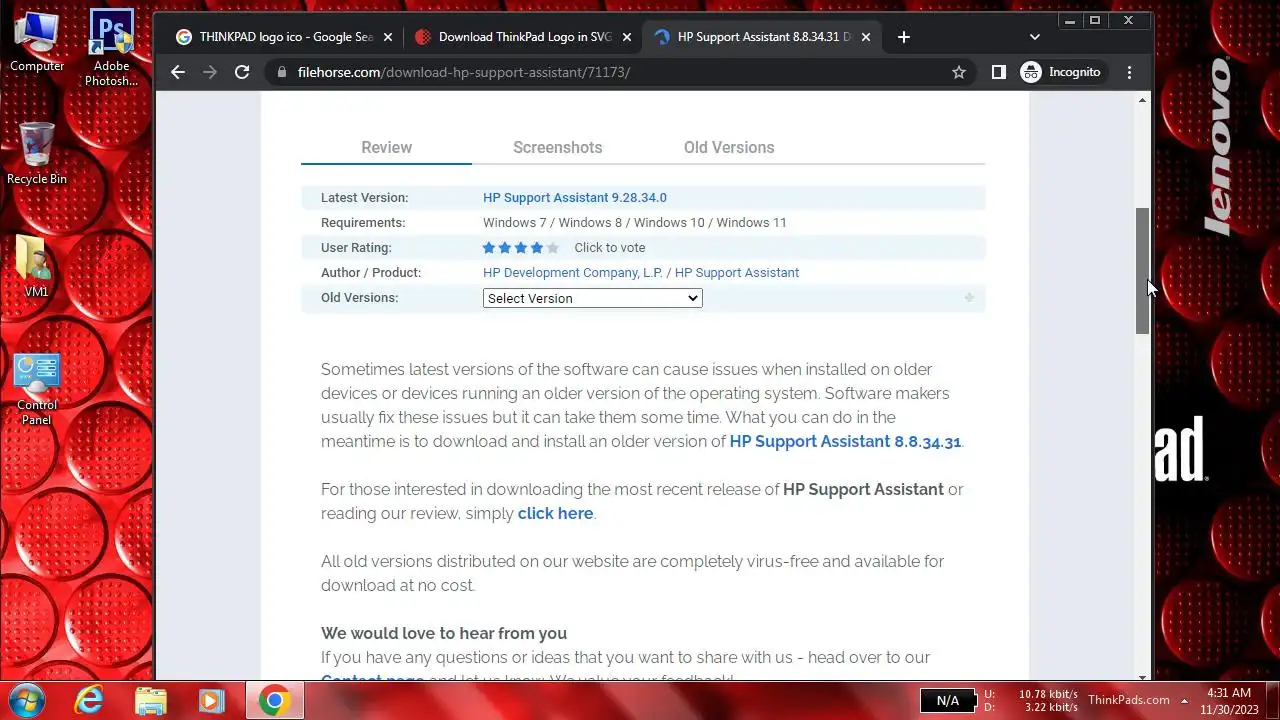
Task: Open a new tab with plus button
Action: click(904, 37)
